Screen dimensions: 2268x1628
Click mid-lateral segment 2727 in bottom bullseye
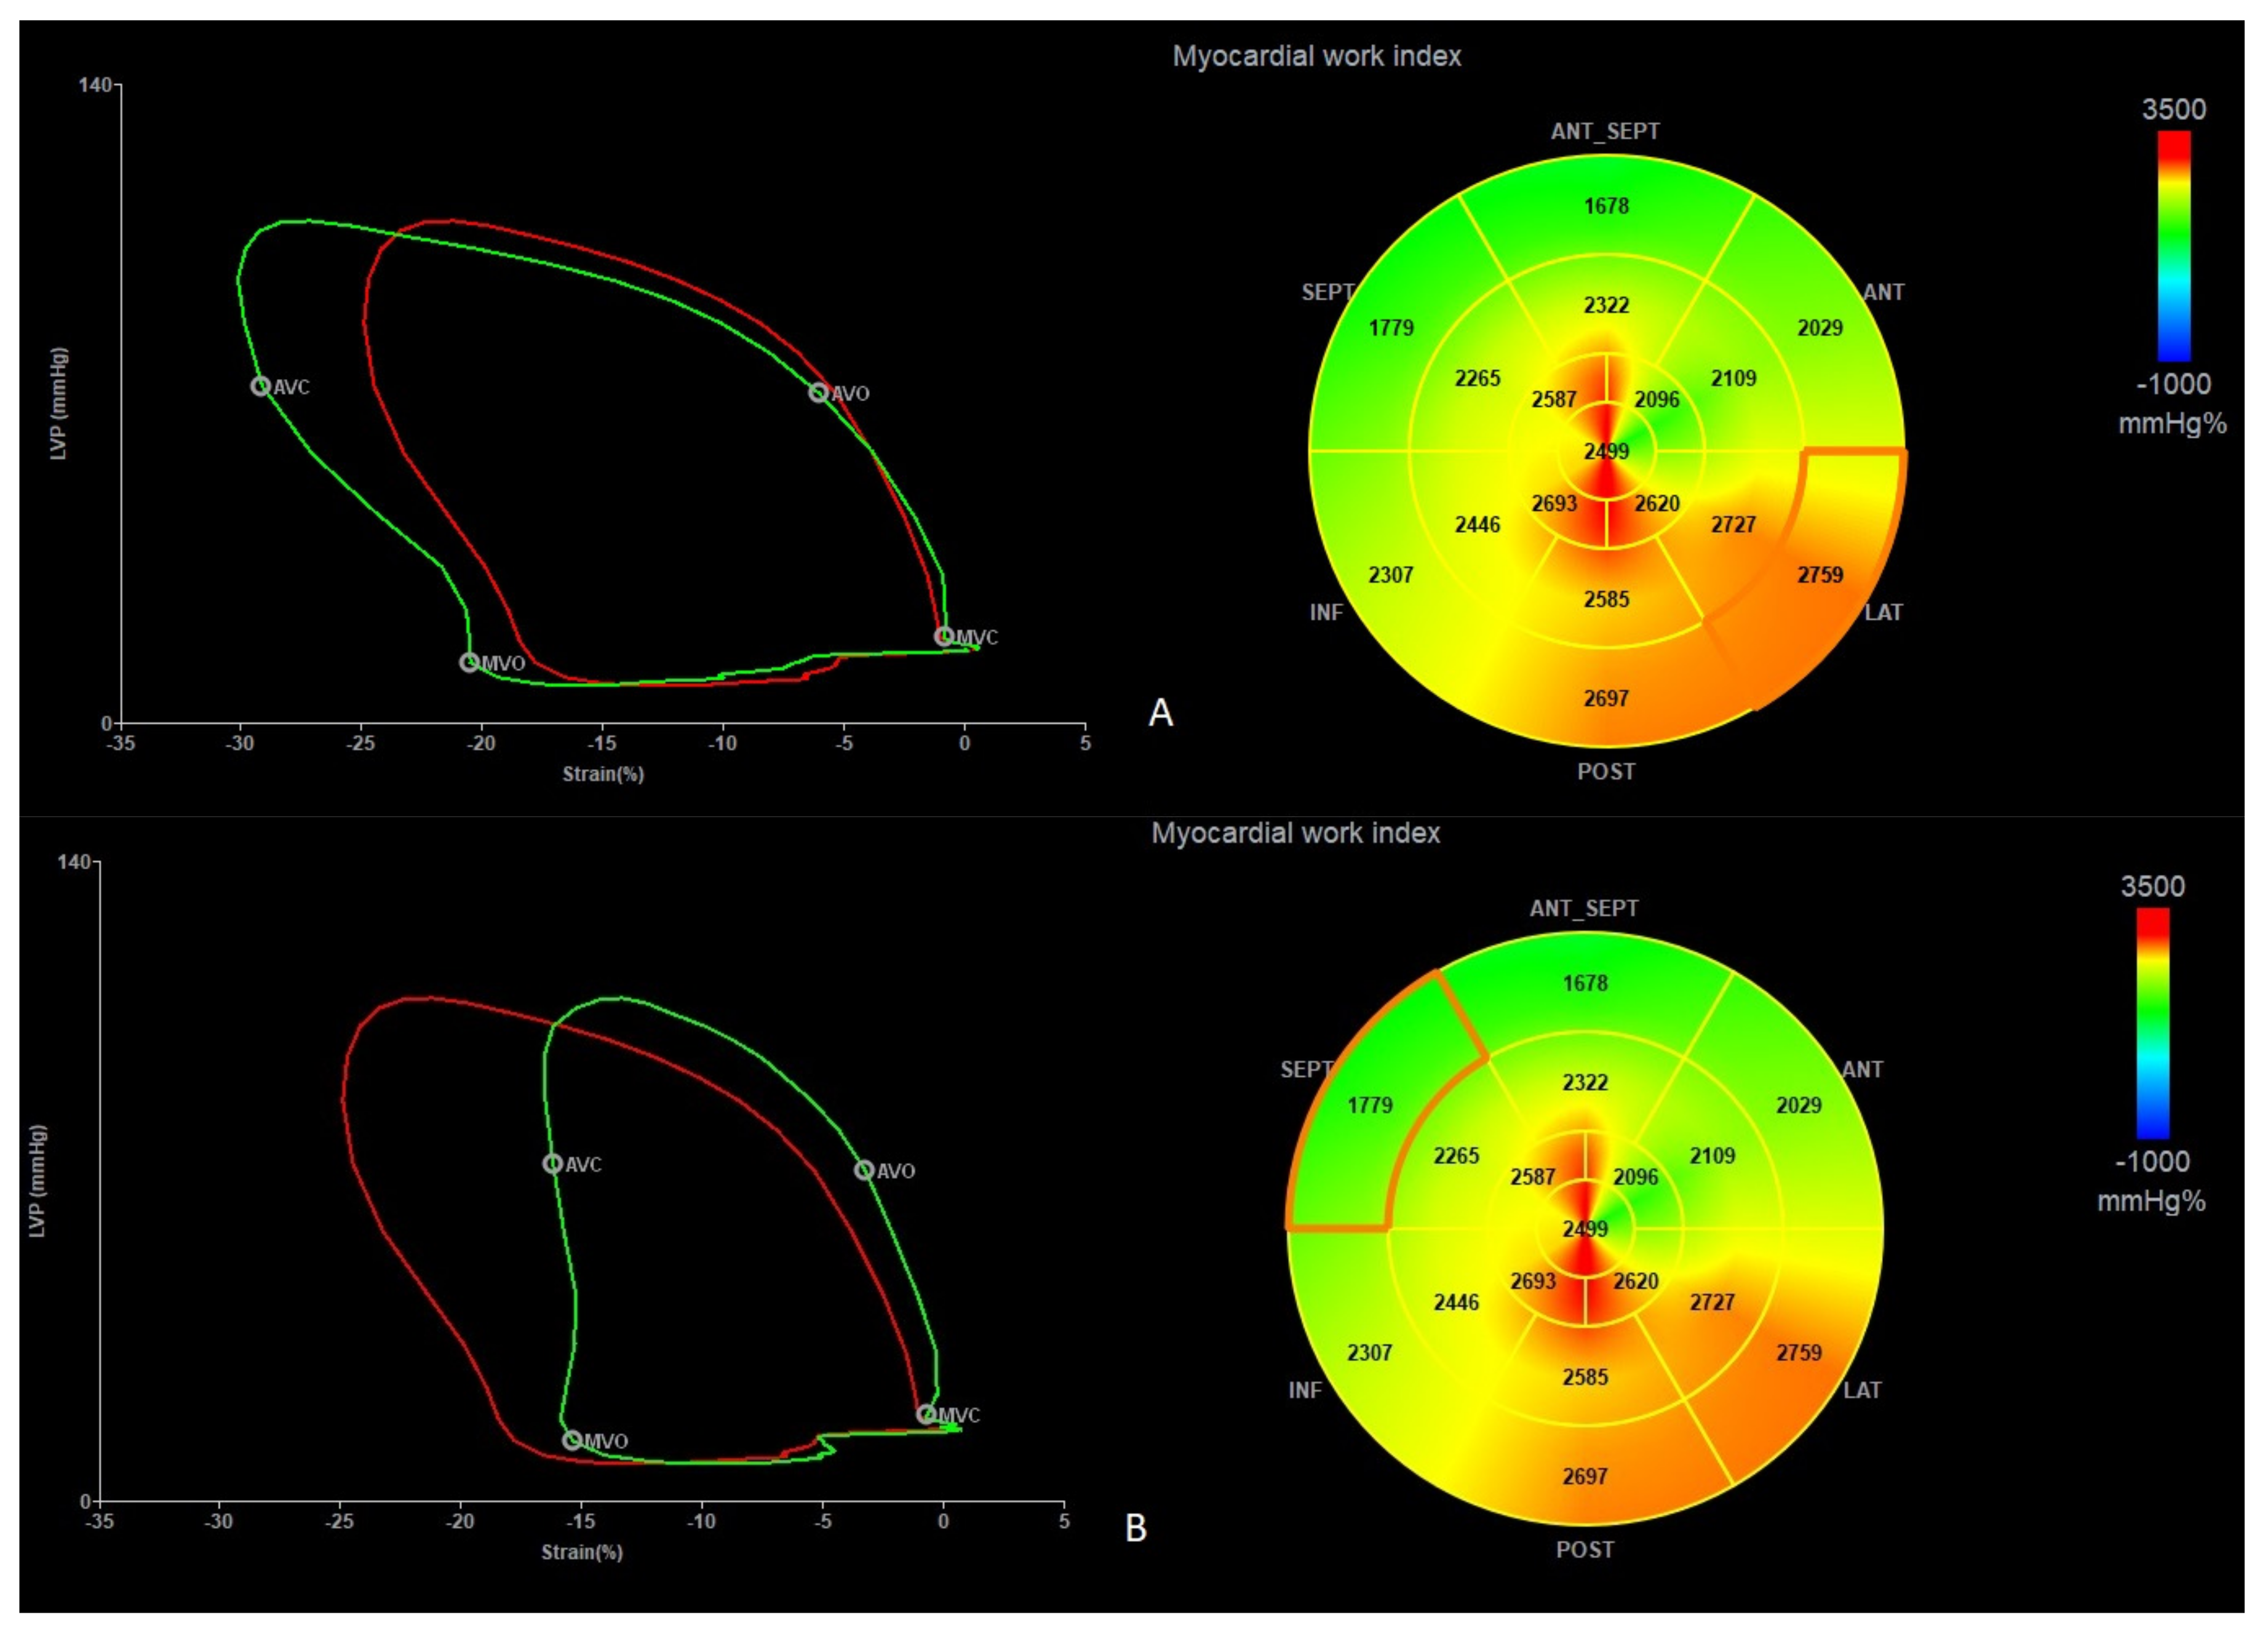(x=1712, y=1302)
